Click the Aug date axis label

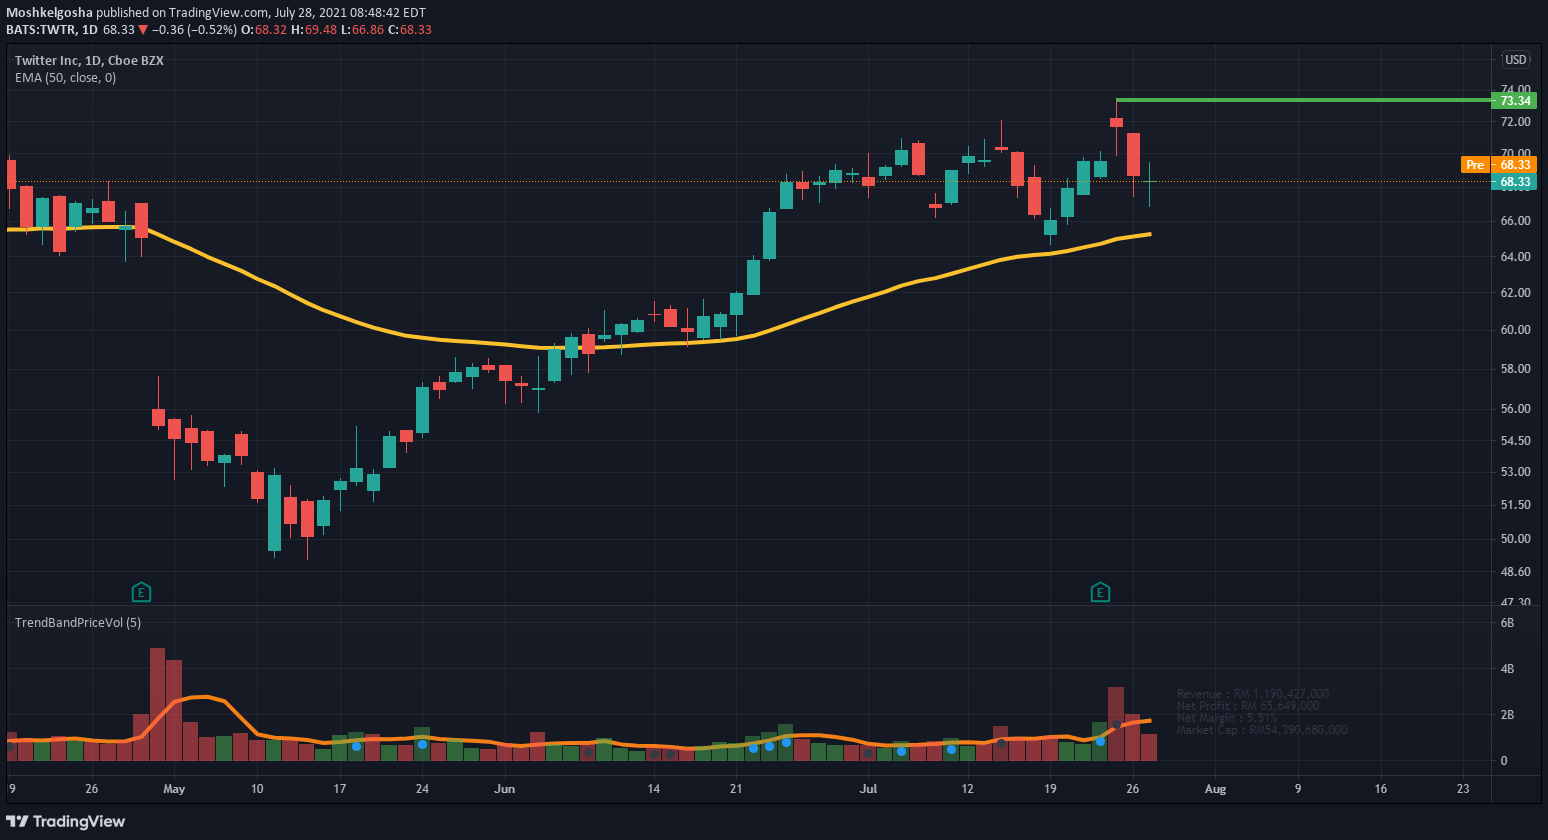(1215, 789)
